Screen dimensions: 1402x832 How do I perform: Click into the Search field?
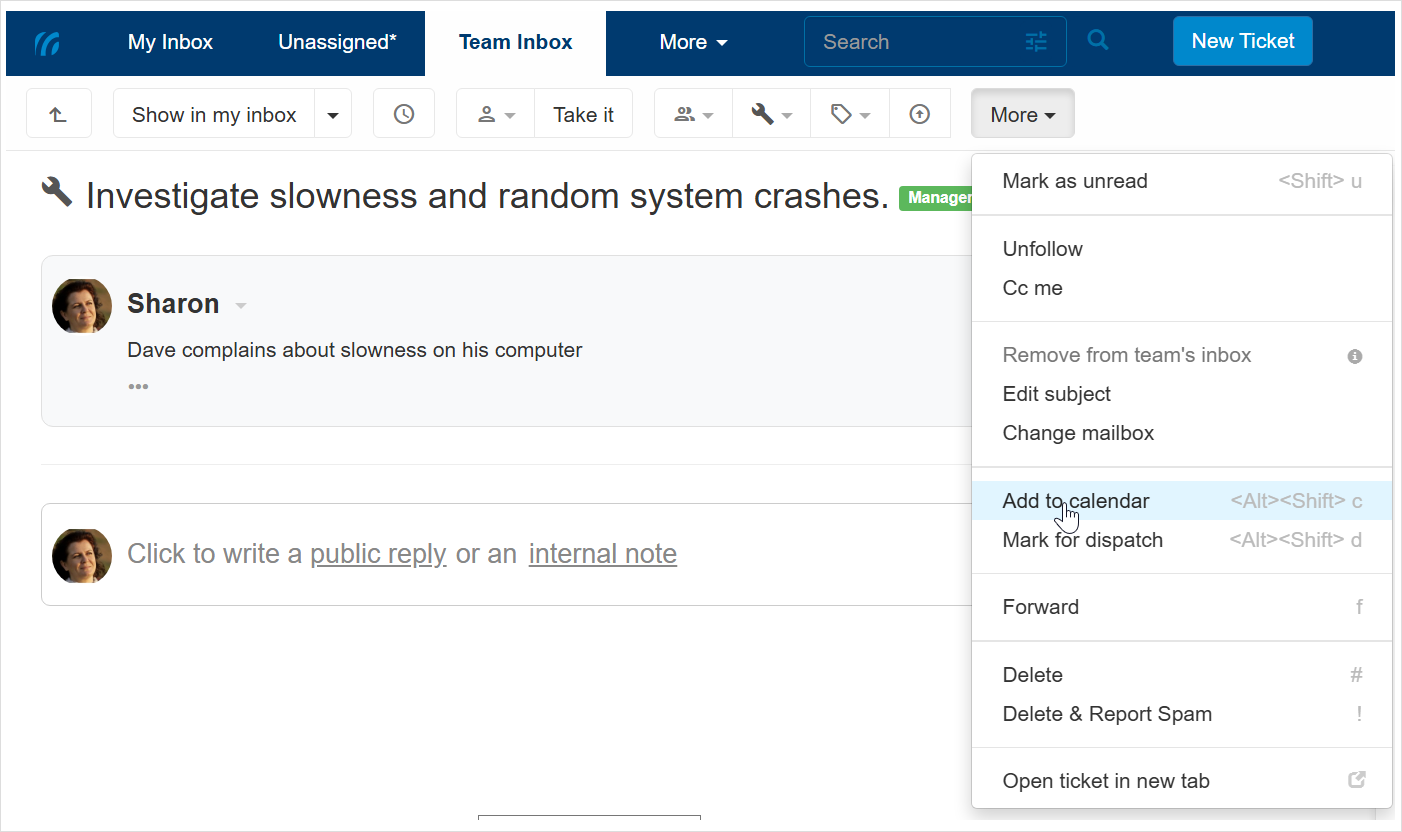point(915,42)
